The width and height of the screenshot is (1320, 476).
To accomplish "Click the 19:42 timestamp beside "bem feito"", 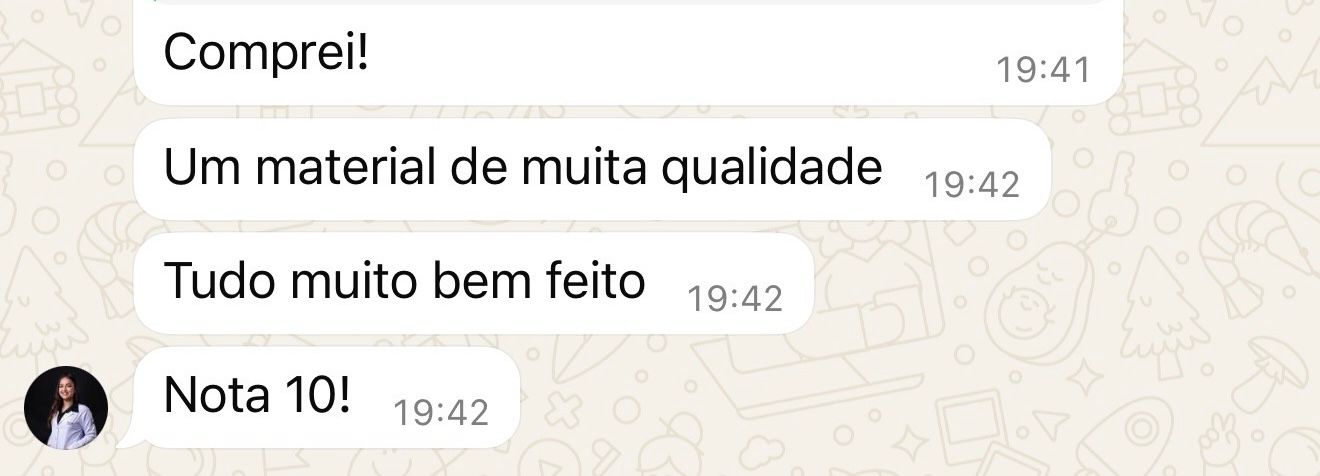I will click(x=735, y=298).
